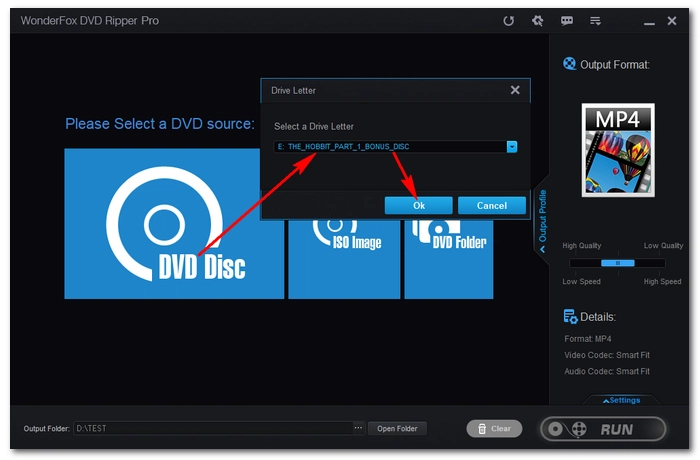Expand the Output Profile side tab
This screenshot has width=700, height=460.
point(542,220)
